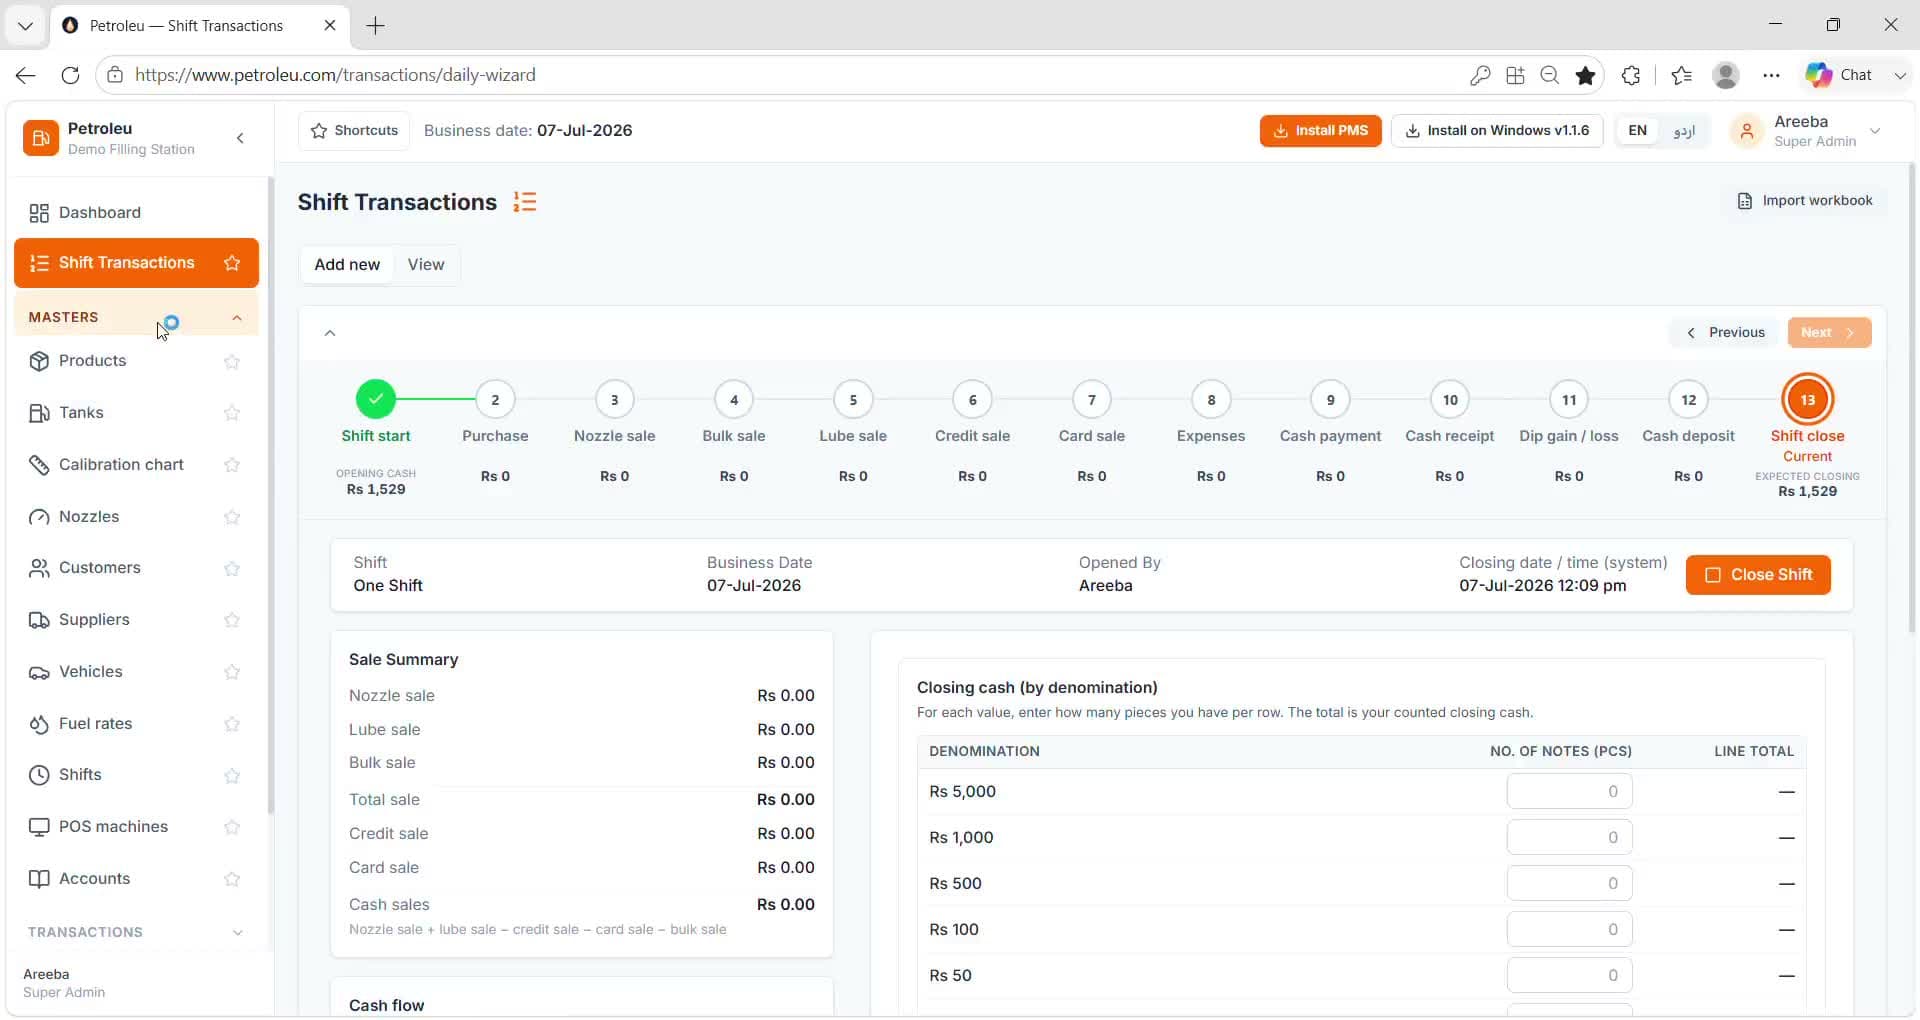Collapse the sidebar with the left chevron
The height and width of the screenshot is (1020, 1920).
tap(240, 138)
